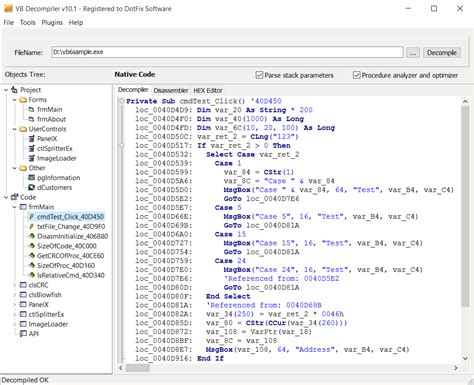Click the dCustomers designer icon
474x385 pixels.
click(32, 187)
